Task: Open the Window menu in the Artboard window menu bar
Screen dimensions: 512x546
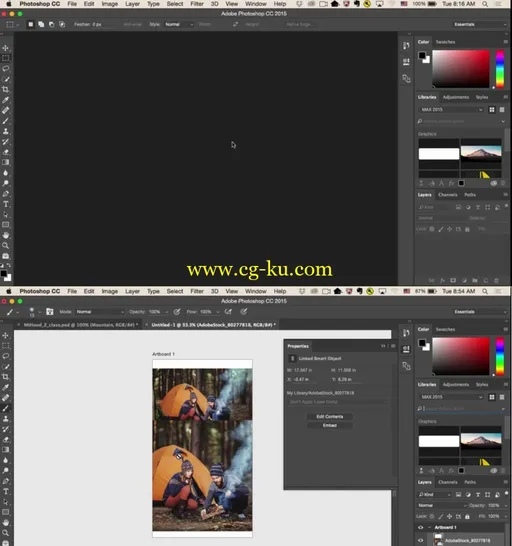Action: (256, 291)
